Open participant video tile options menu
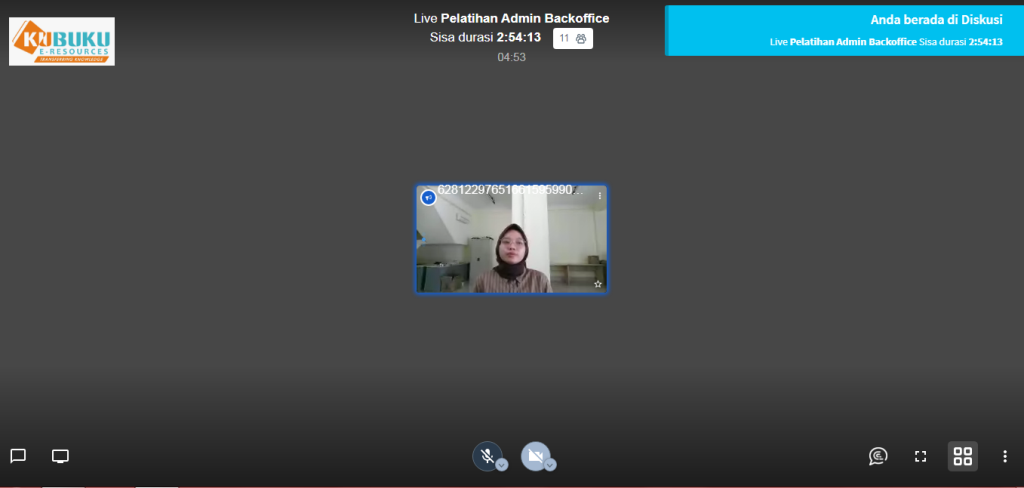The image size is (1024, 488). (600, 196)
